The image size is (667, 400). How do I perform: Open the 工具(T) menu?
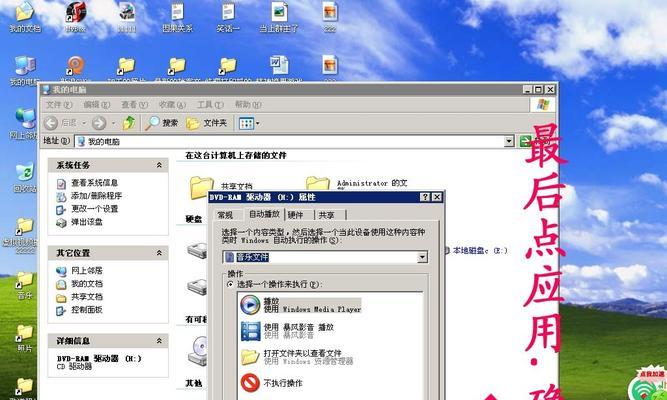click(x=210, y=104)
